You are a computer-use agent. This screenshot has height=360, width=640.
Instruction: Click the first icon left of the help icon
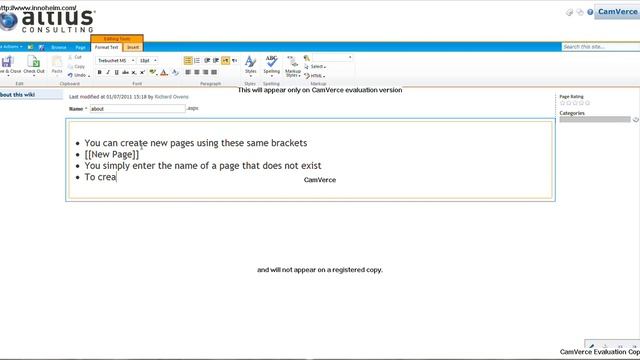pos(580,12)
